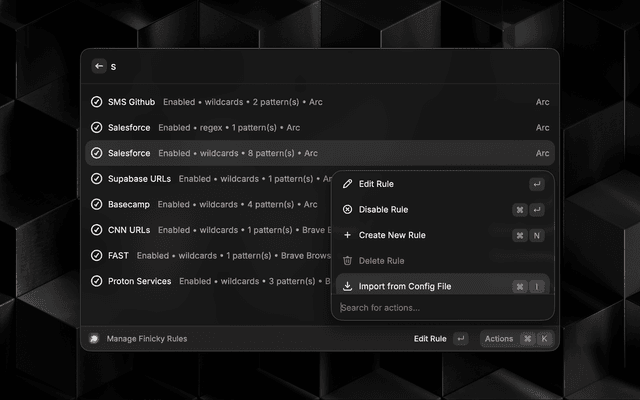
Task: Click the command key icon in Actions button
Action: click(x=527, y=339)
